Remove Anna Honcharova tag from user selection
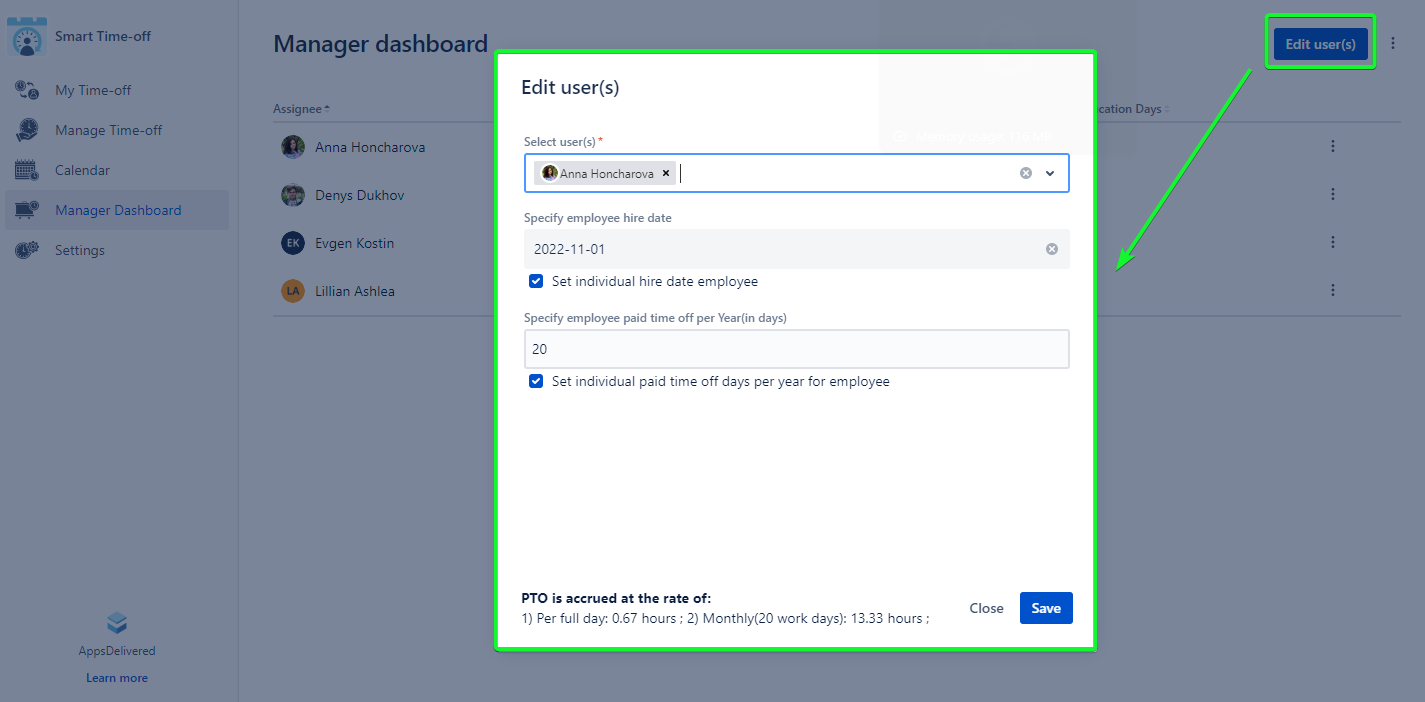The image size is (1425, 702). (667, 173)
